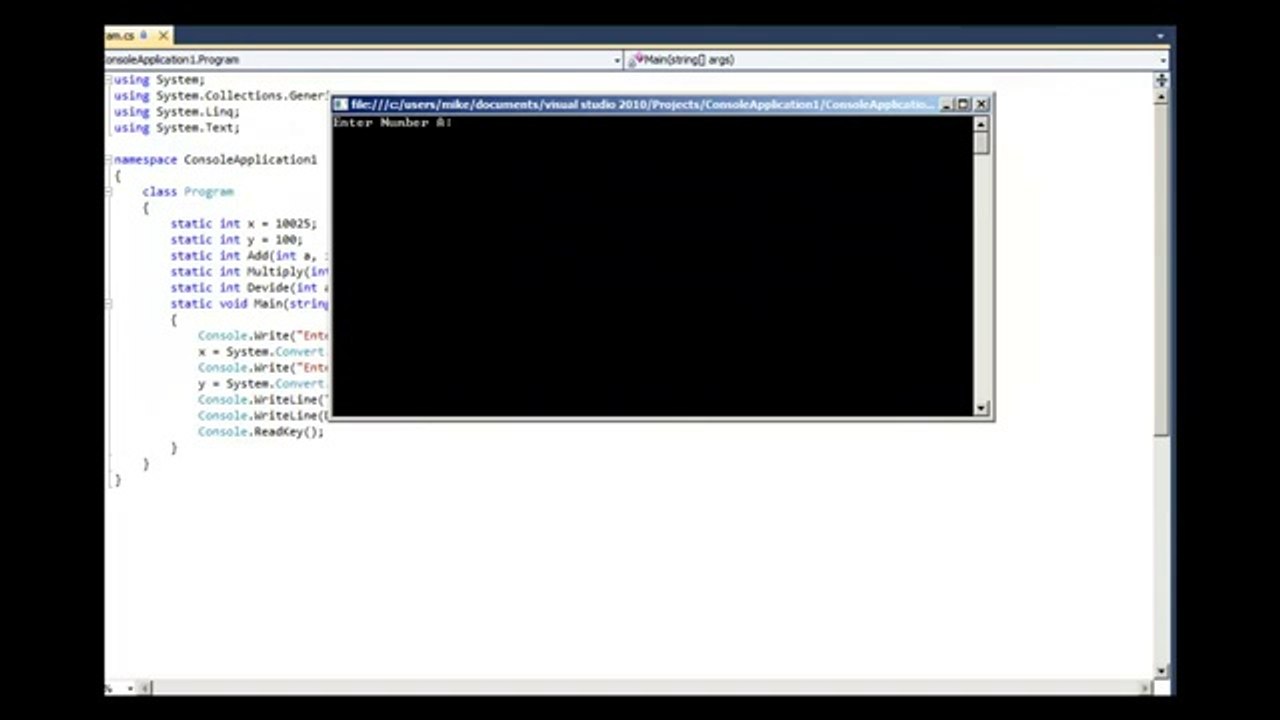Click console scrollbar down arrow
1280x720 pixels.
[981, 407]
